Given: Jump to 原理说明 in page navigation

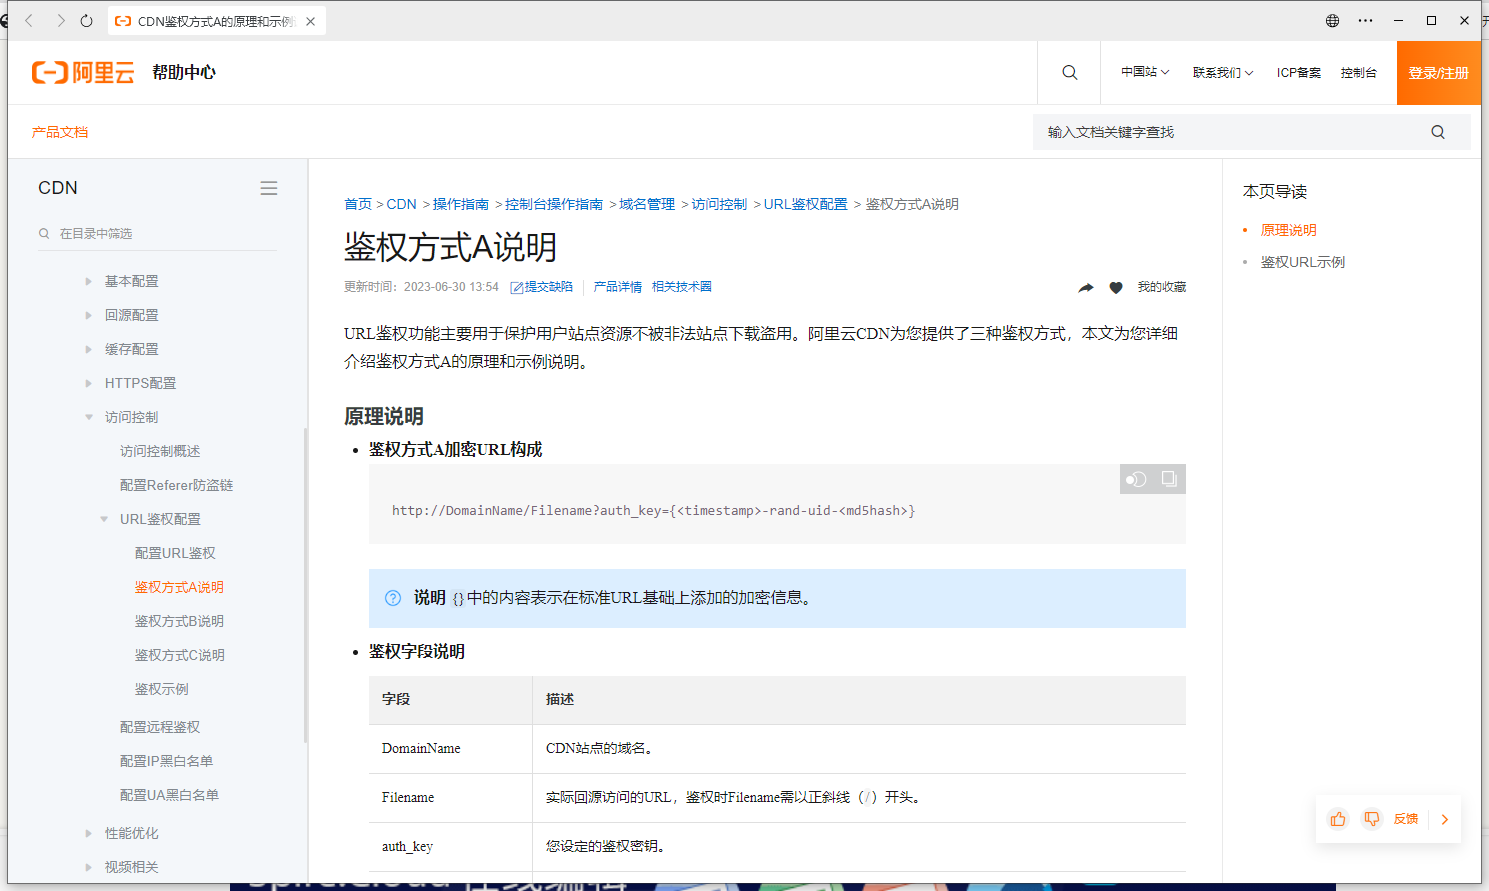Looking at the screenshot, I should tap(1288, 230).
